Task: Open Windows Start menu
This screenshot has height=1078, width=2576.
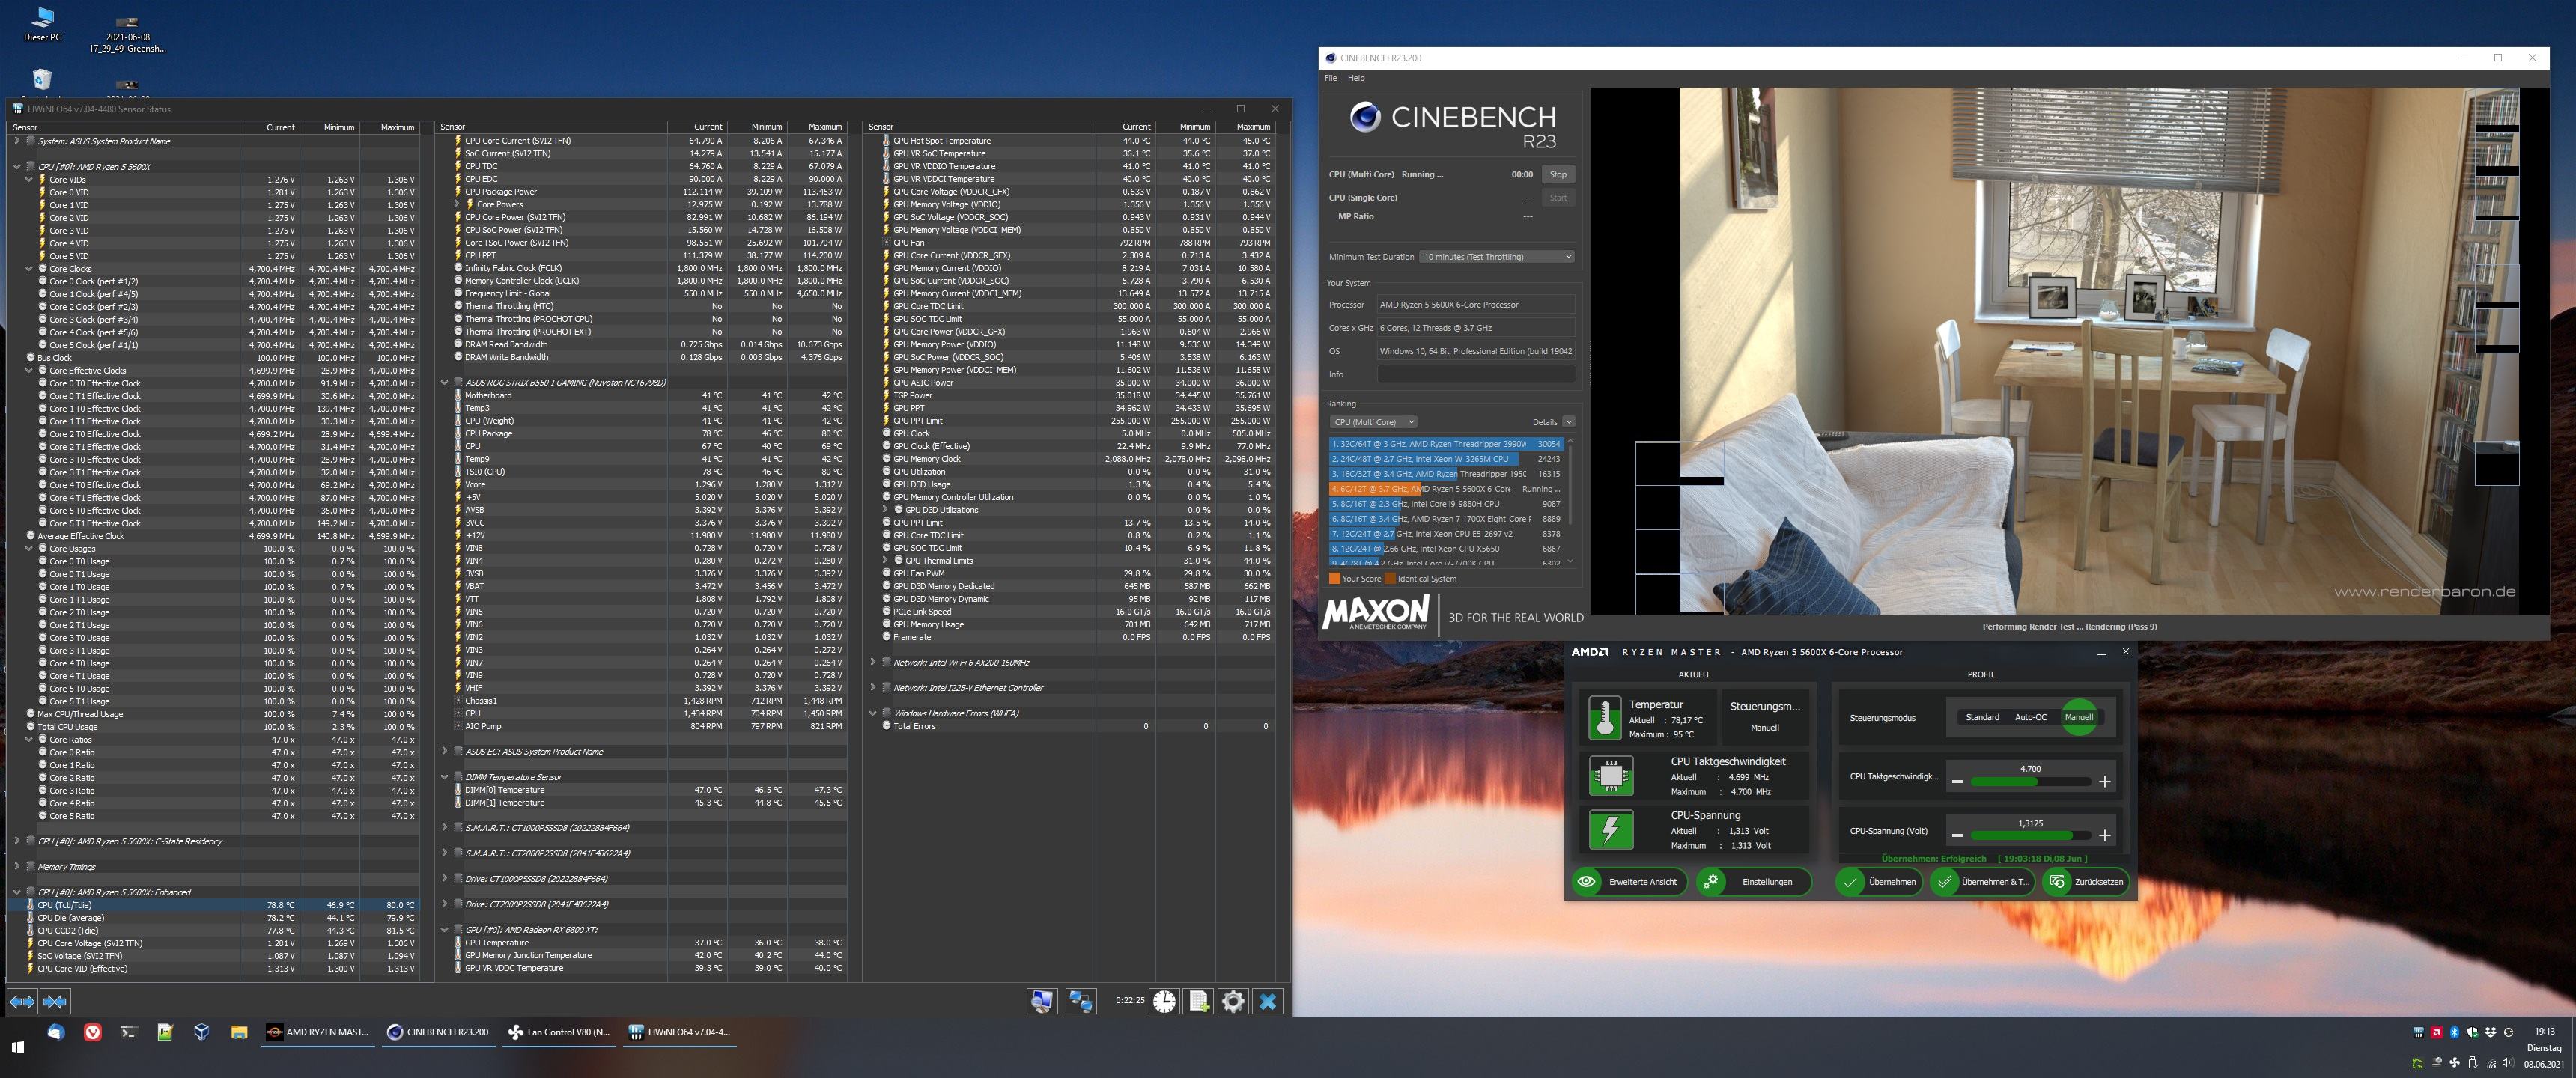Action: click(x=17, y=1047)
